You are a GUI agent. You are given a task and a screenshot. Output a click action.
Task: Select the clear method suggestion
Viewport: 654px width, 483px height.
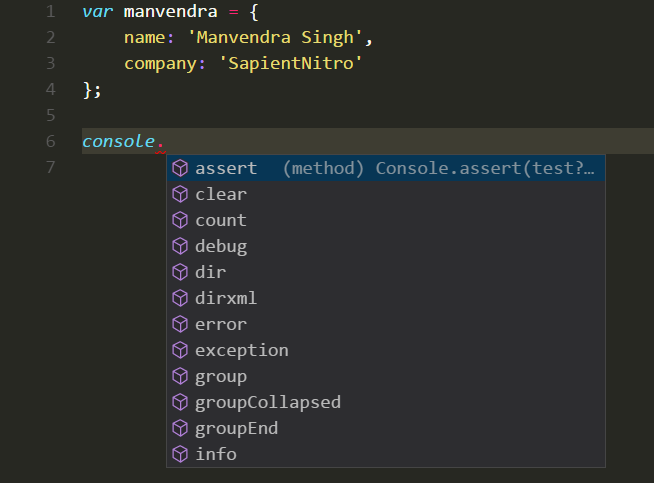coord(386,194)
